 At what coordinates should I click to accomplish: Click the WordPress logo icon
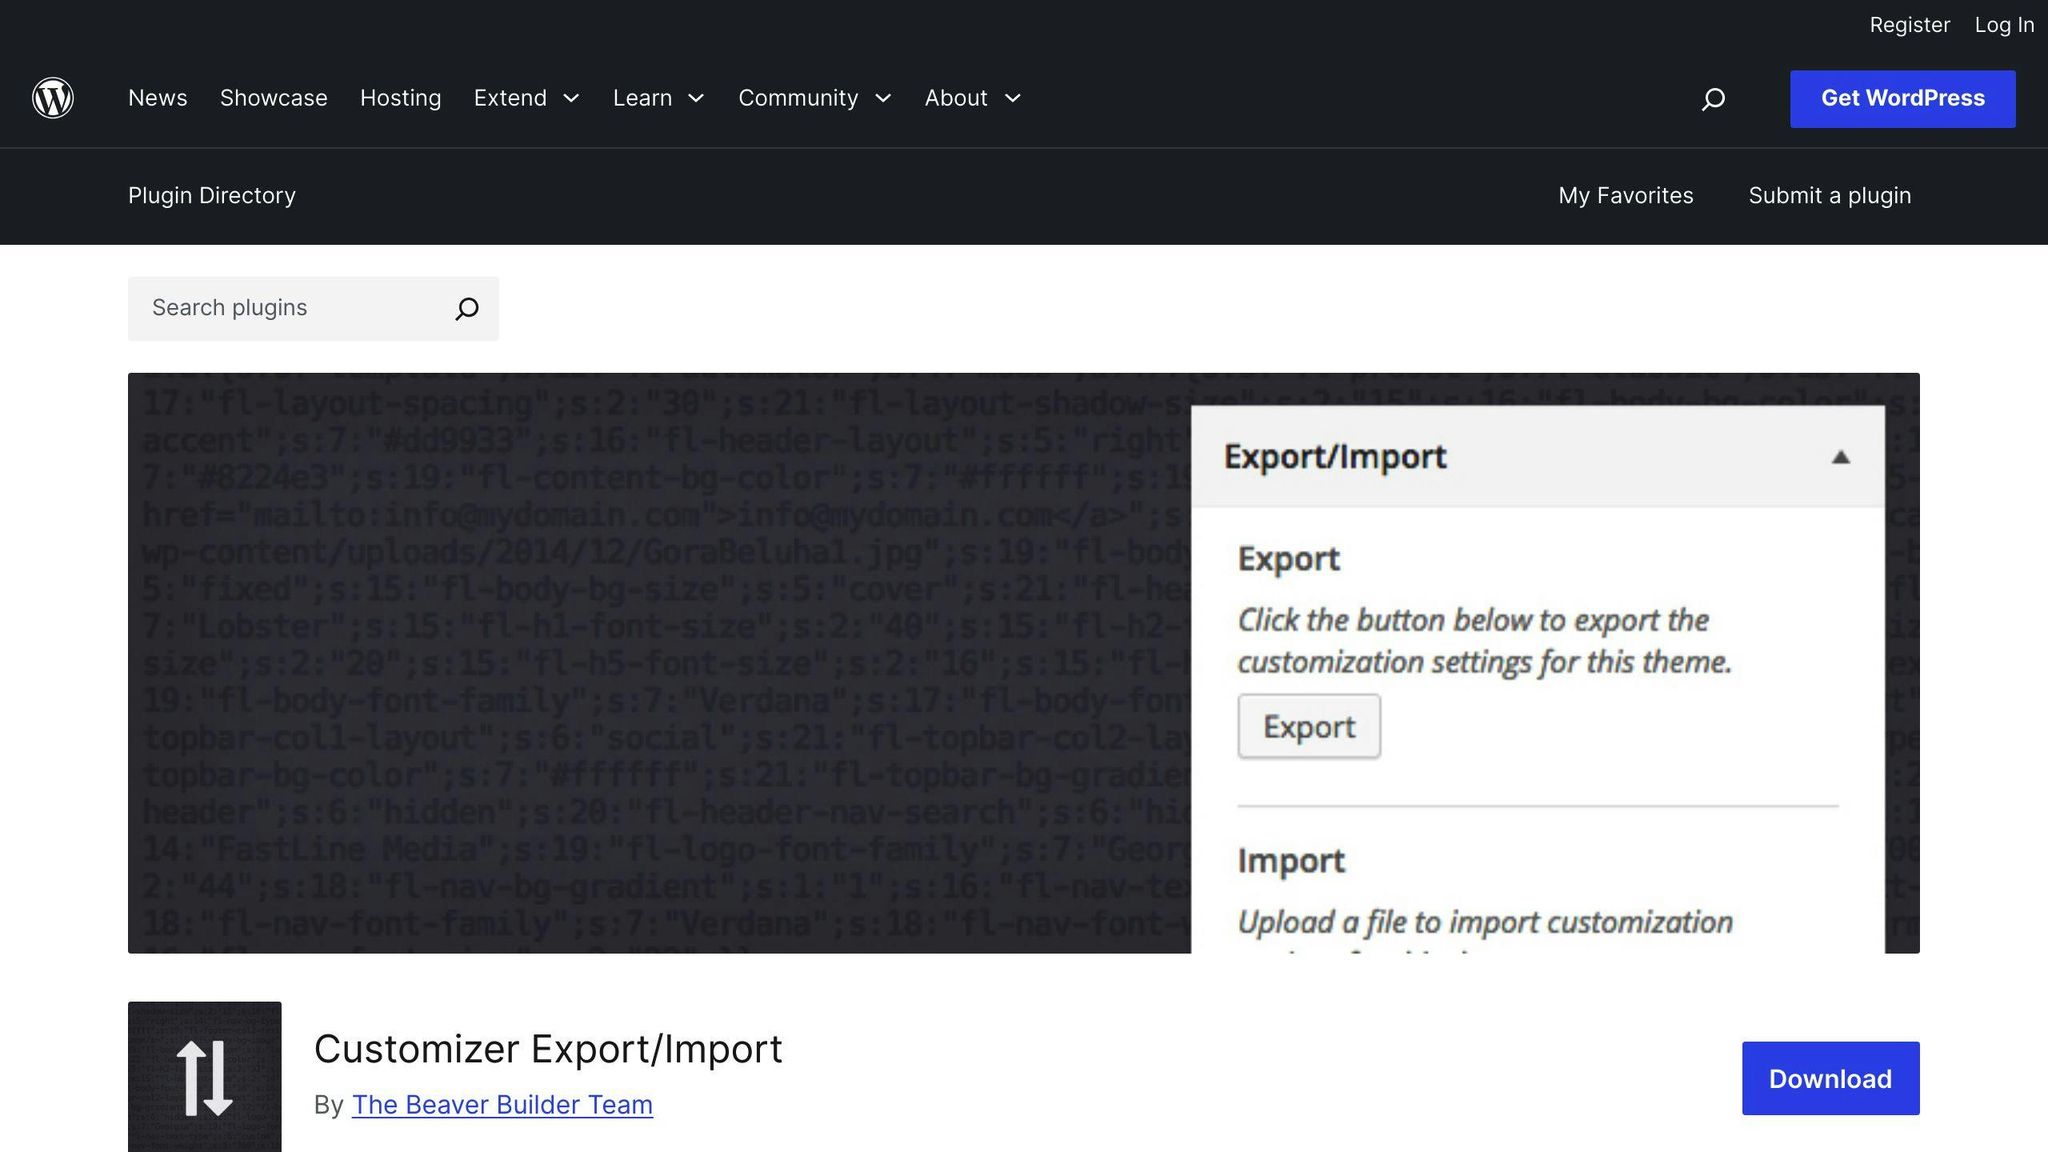(53, 98)
